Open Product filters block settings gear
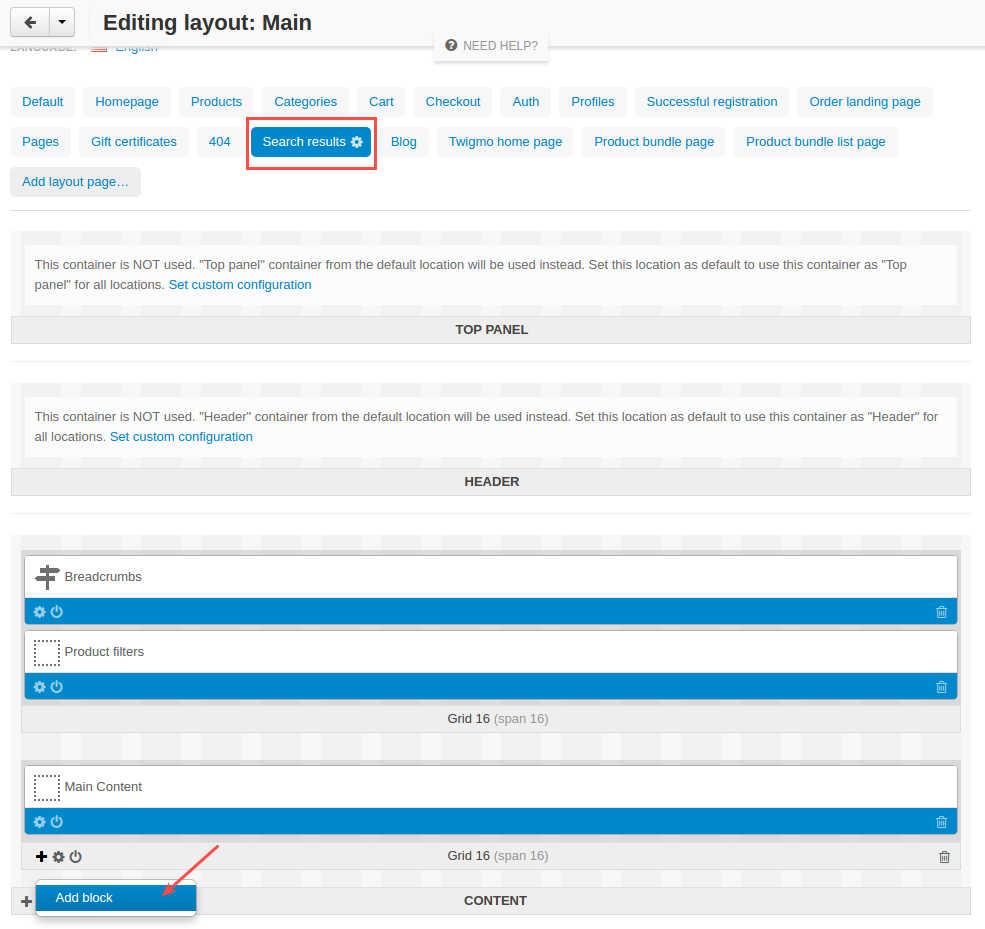This screenshot has width=985, height=929. pos(40,687)
